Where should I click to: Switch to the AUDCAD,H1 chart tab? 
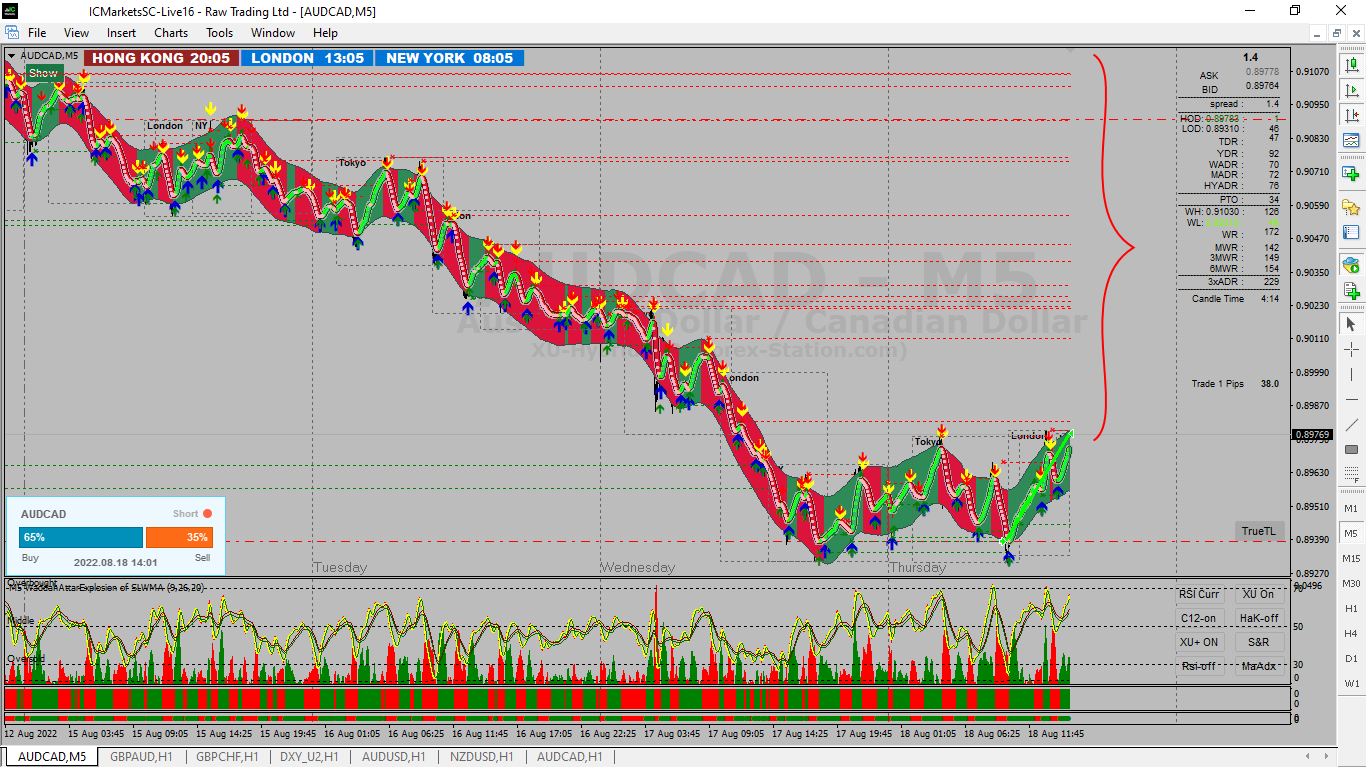tap(569, 757)
